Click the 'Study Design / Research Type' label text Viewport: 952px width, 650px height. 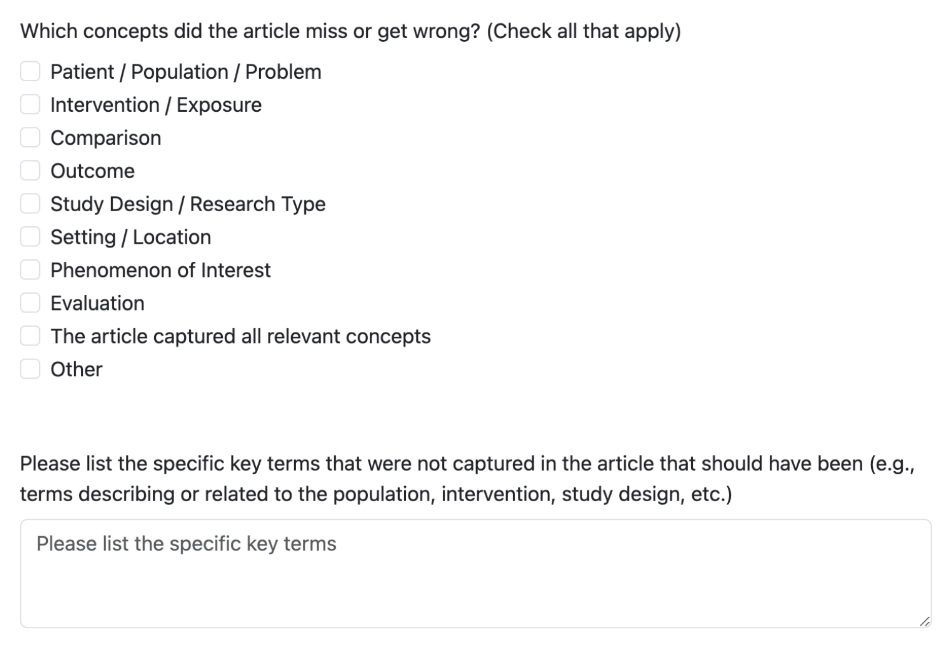coord(188,204)
